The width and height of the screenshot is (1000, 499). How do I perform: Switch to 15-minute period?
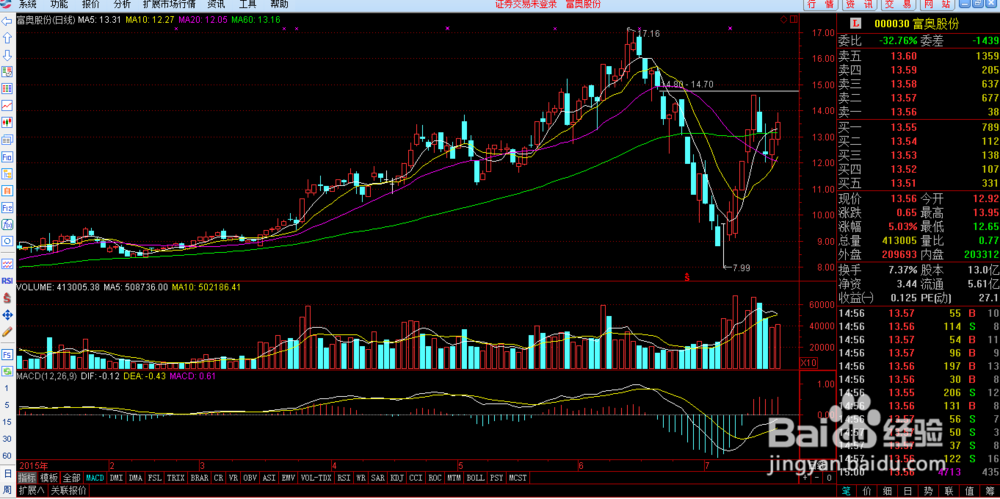point(6,422)
